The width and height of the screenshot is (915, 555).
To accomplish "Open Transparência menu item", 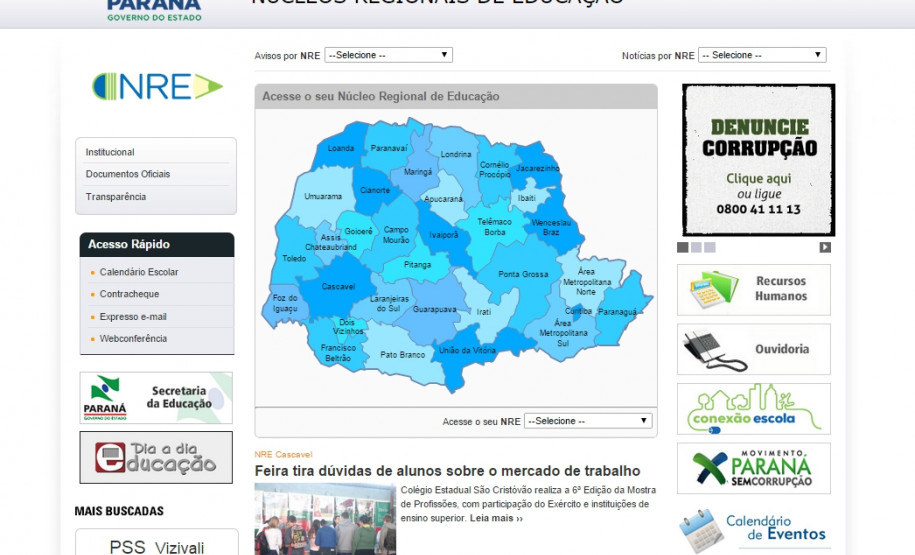I will pos(116,197).
